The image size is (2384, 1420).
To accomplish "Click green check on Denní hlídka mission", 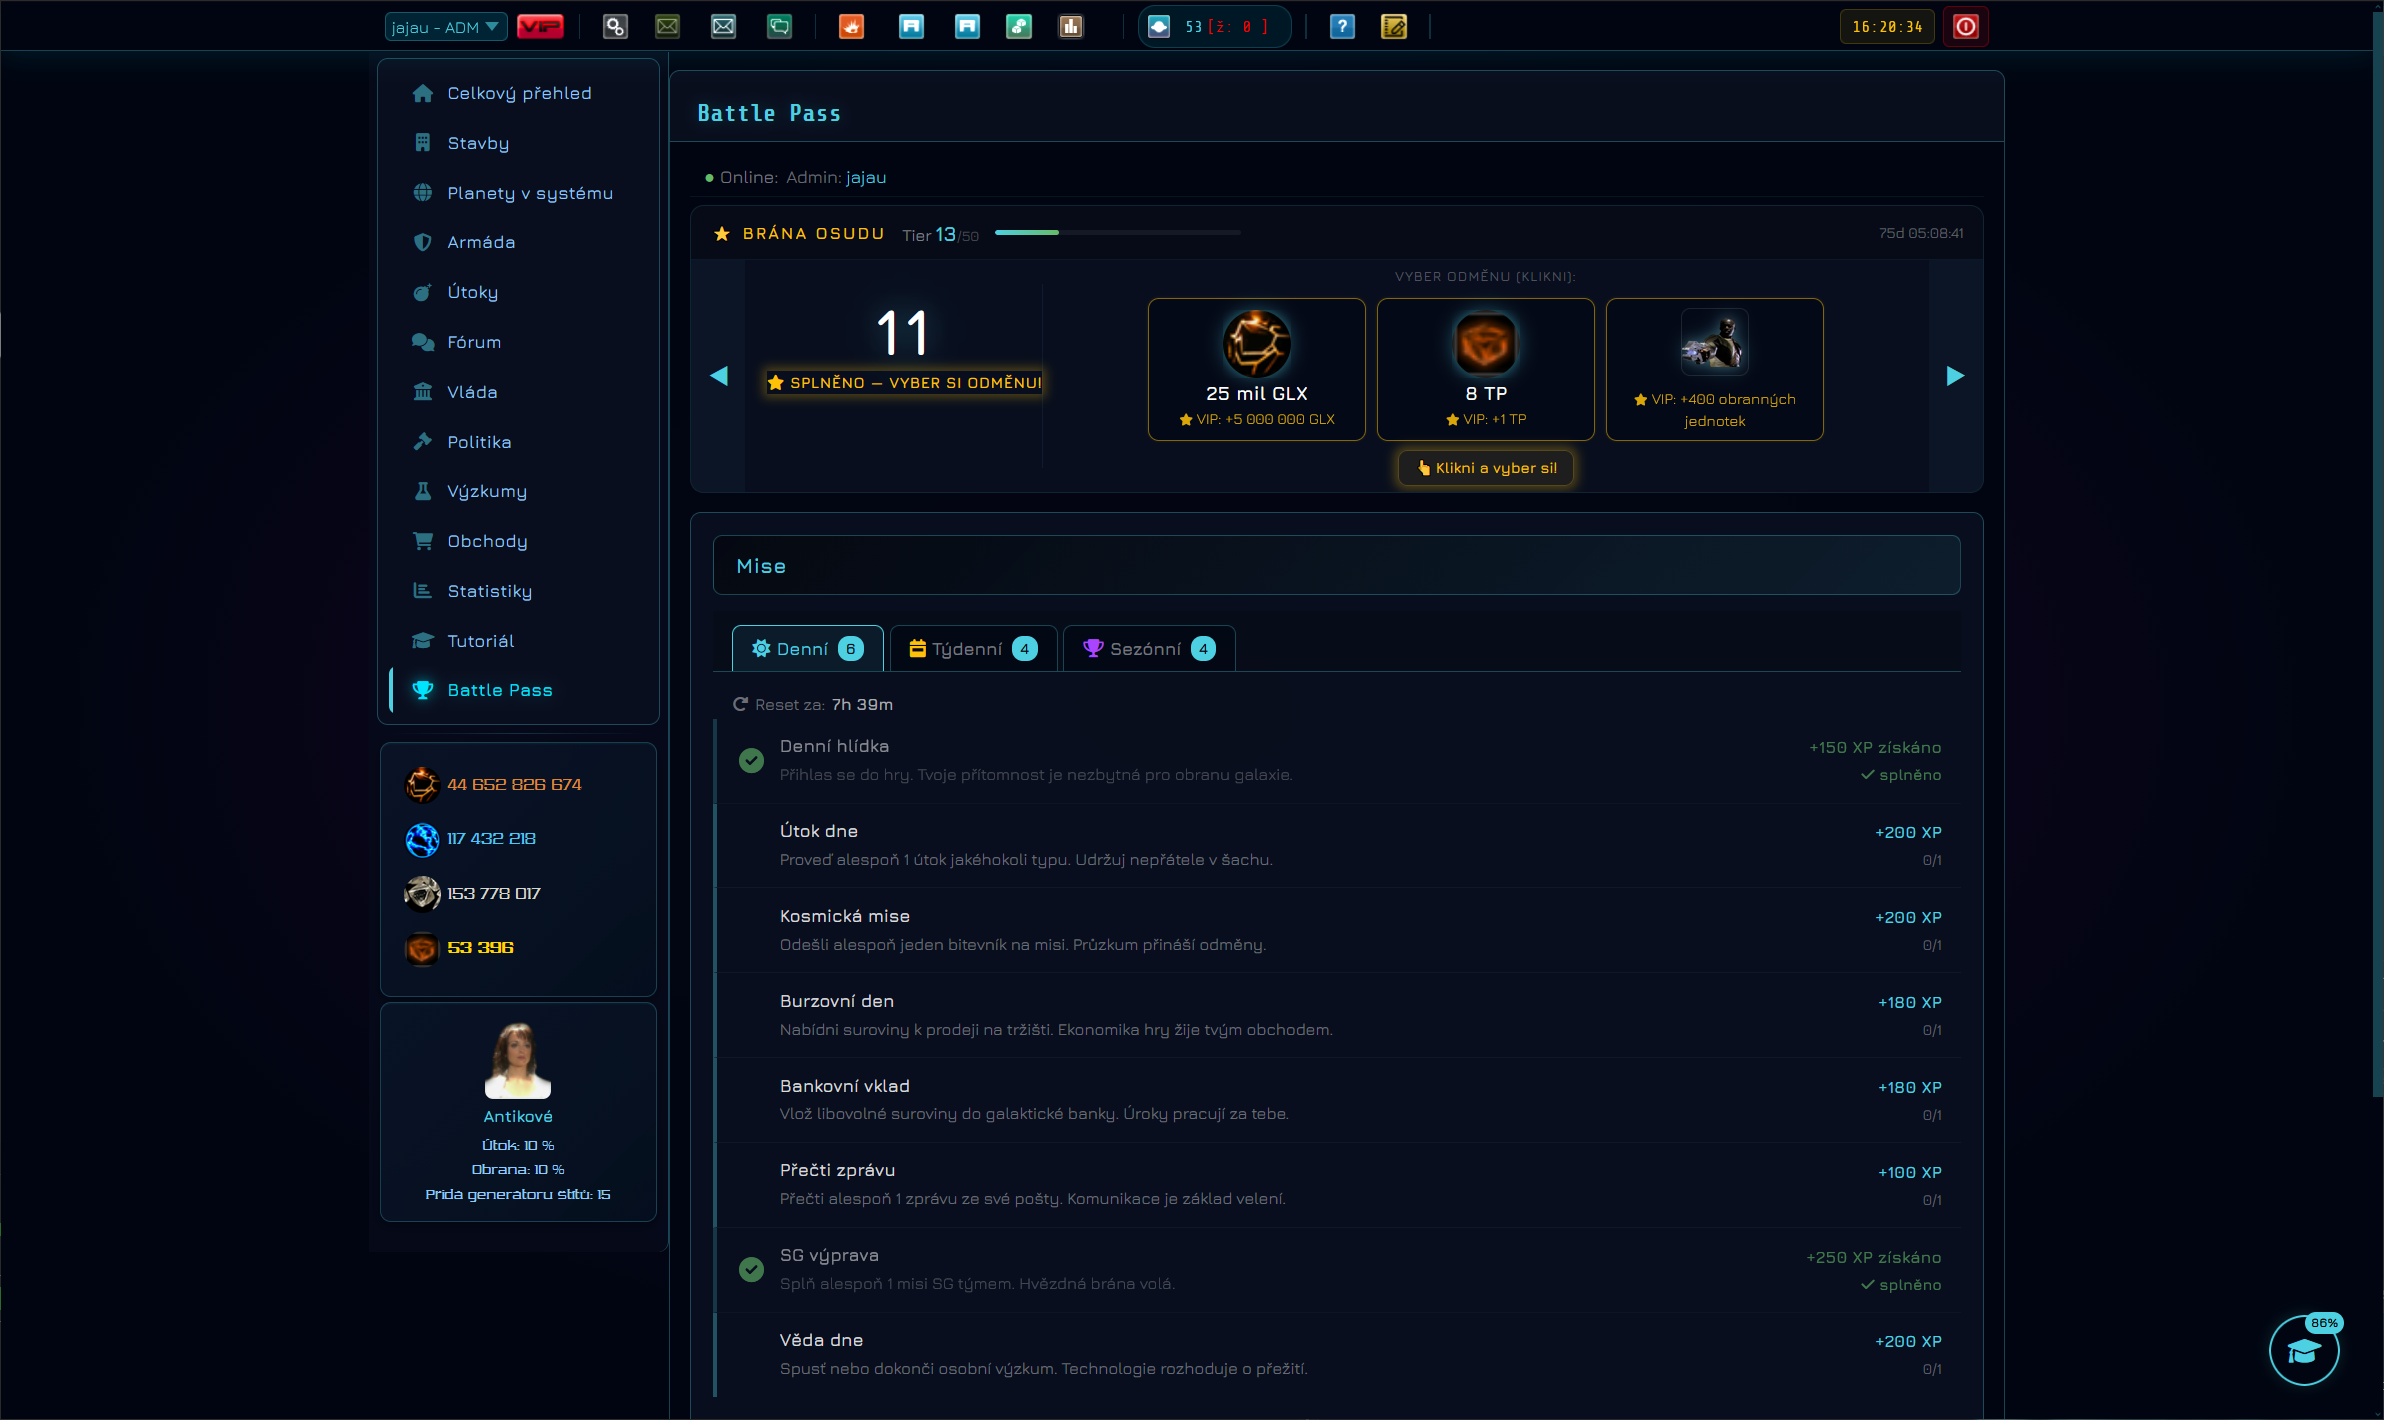I will point(751,761).
